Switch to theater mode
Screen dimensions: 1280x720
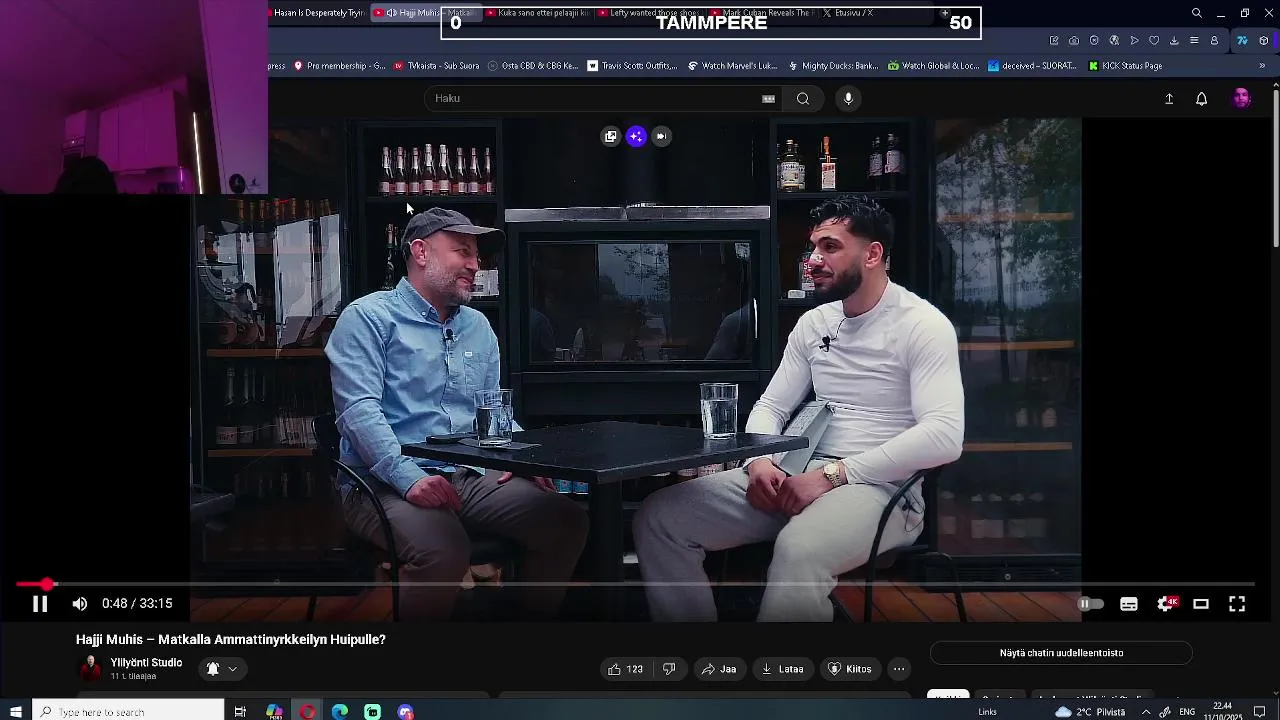click(1201, 604)
